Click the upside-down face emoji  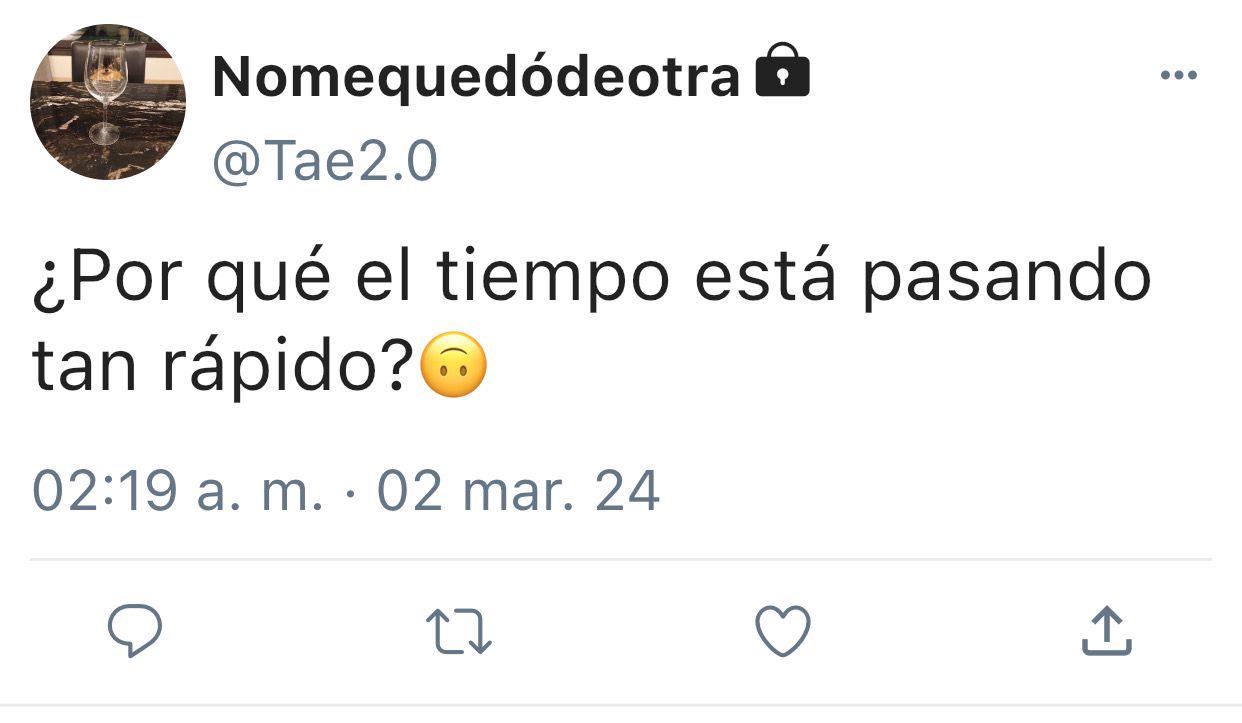click(455, 365)
